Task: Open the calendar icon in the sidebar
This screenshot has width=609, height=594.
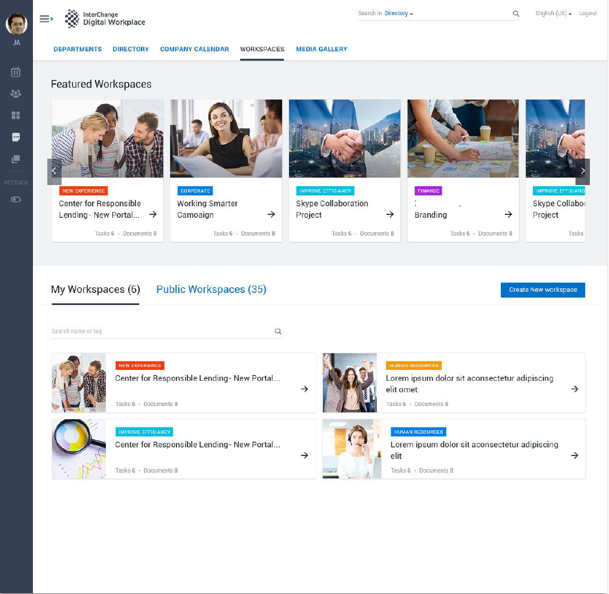Action: [x=16, y=72]
